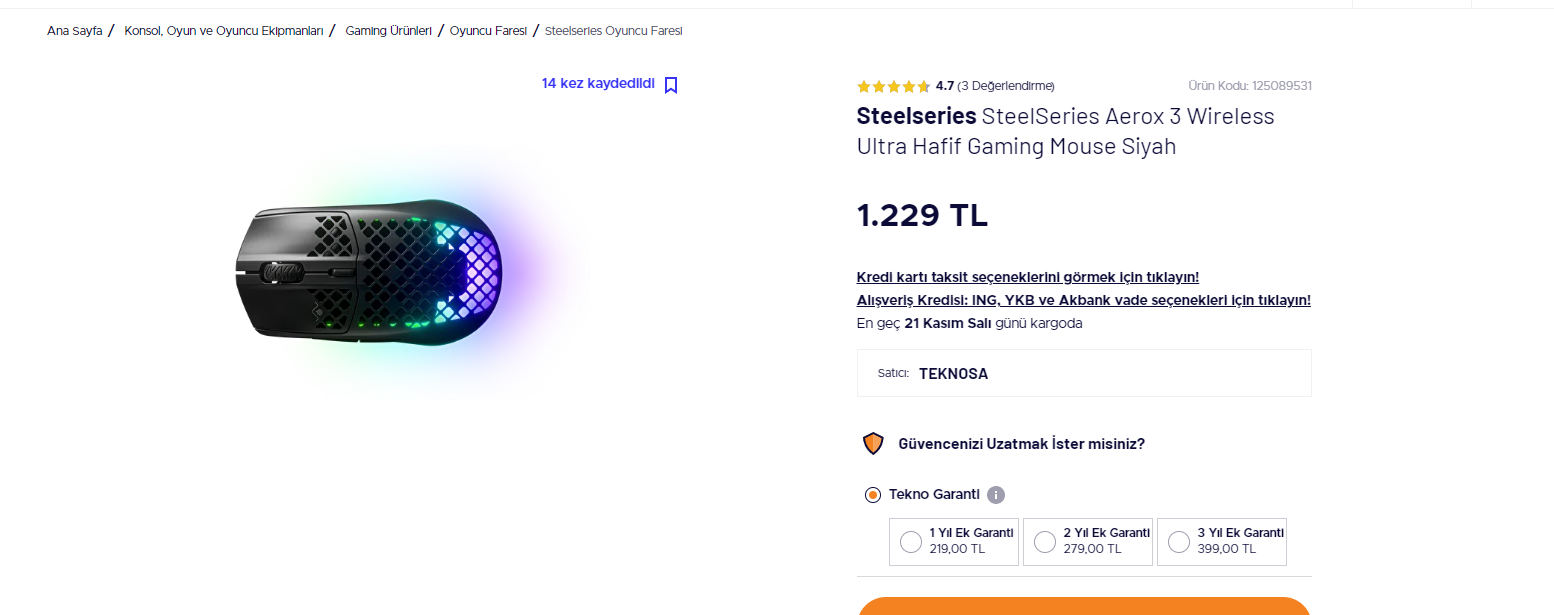
Task: Open Gaming Ürünleri breadcrumb
Action: click(388, 31)
